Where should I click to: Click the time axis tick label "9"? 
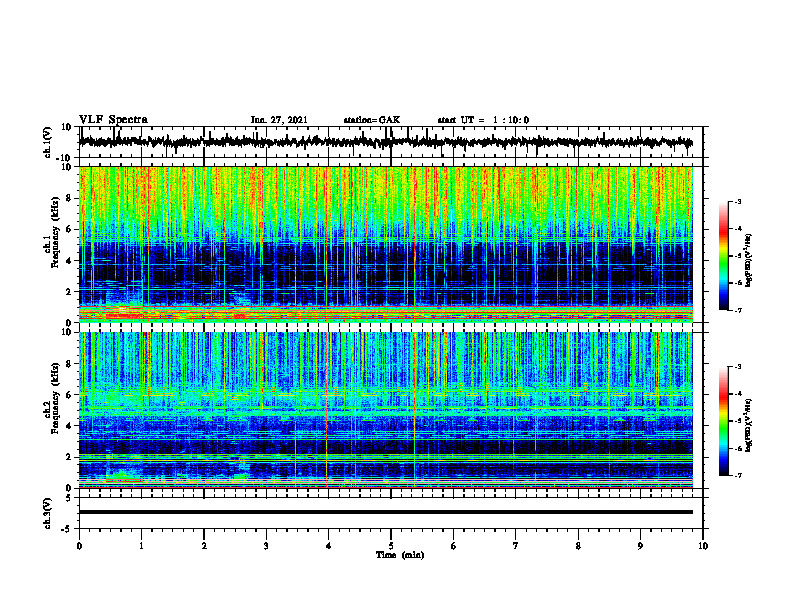coord(640,546)
